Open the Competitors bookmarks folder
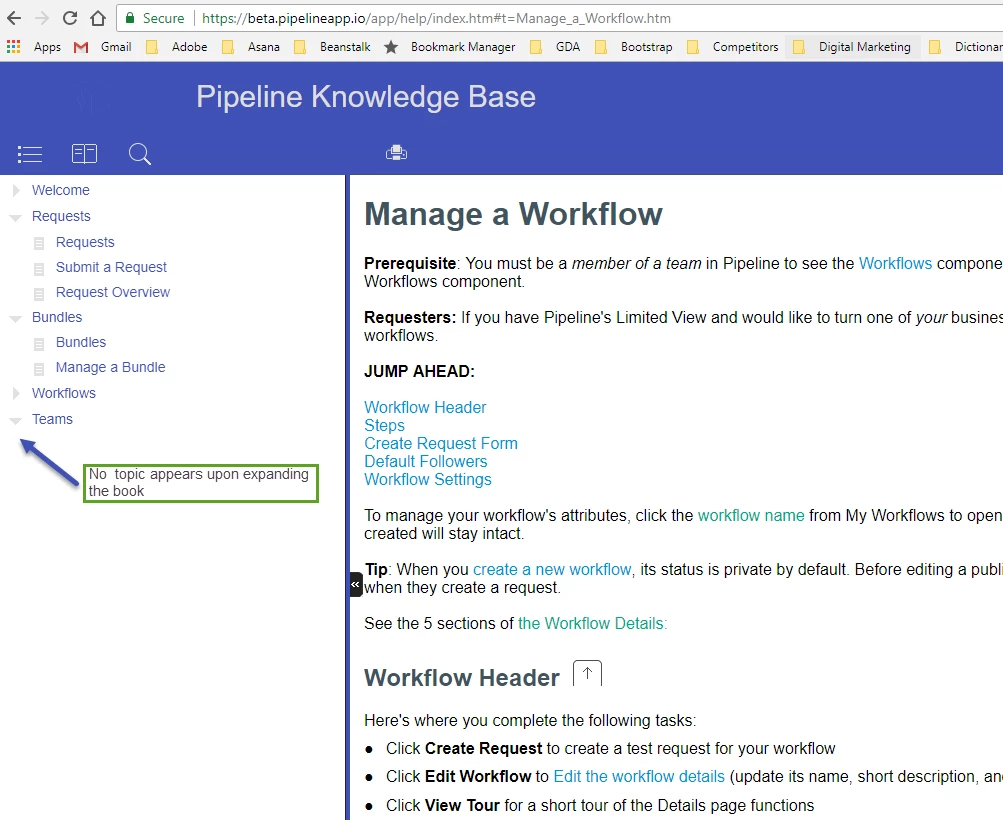Image resolution: width=1003 pixels, height=820 pixels. tap(733, 47)
